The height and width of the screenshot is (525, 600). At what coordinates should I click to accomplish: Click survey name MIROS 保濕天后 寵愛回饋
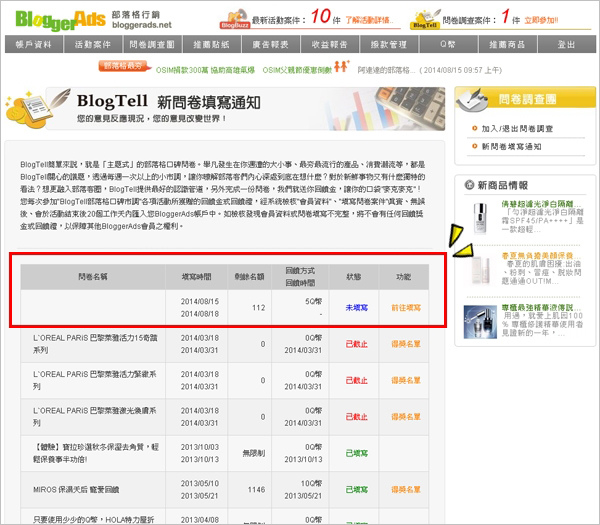pos(76,489)
